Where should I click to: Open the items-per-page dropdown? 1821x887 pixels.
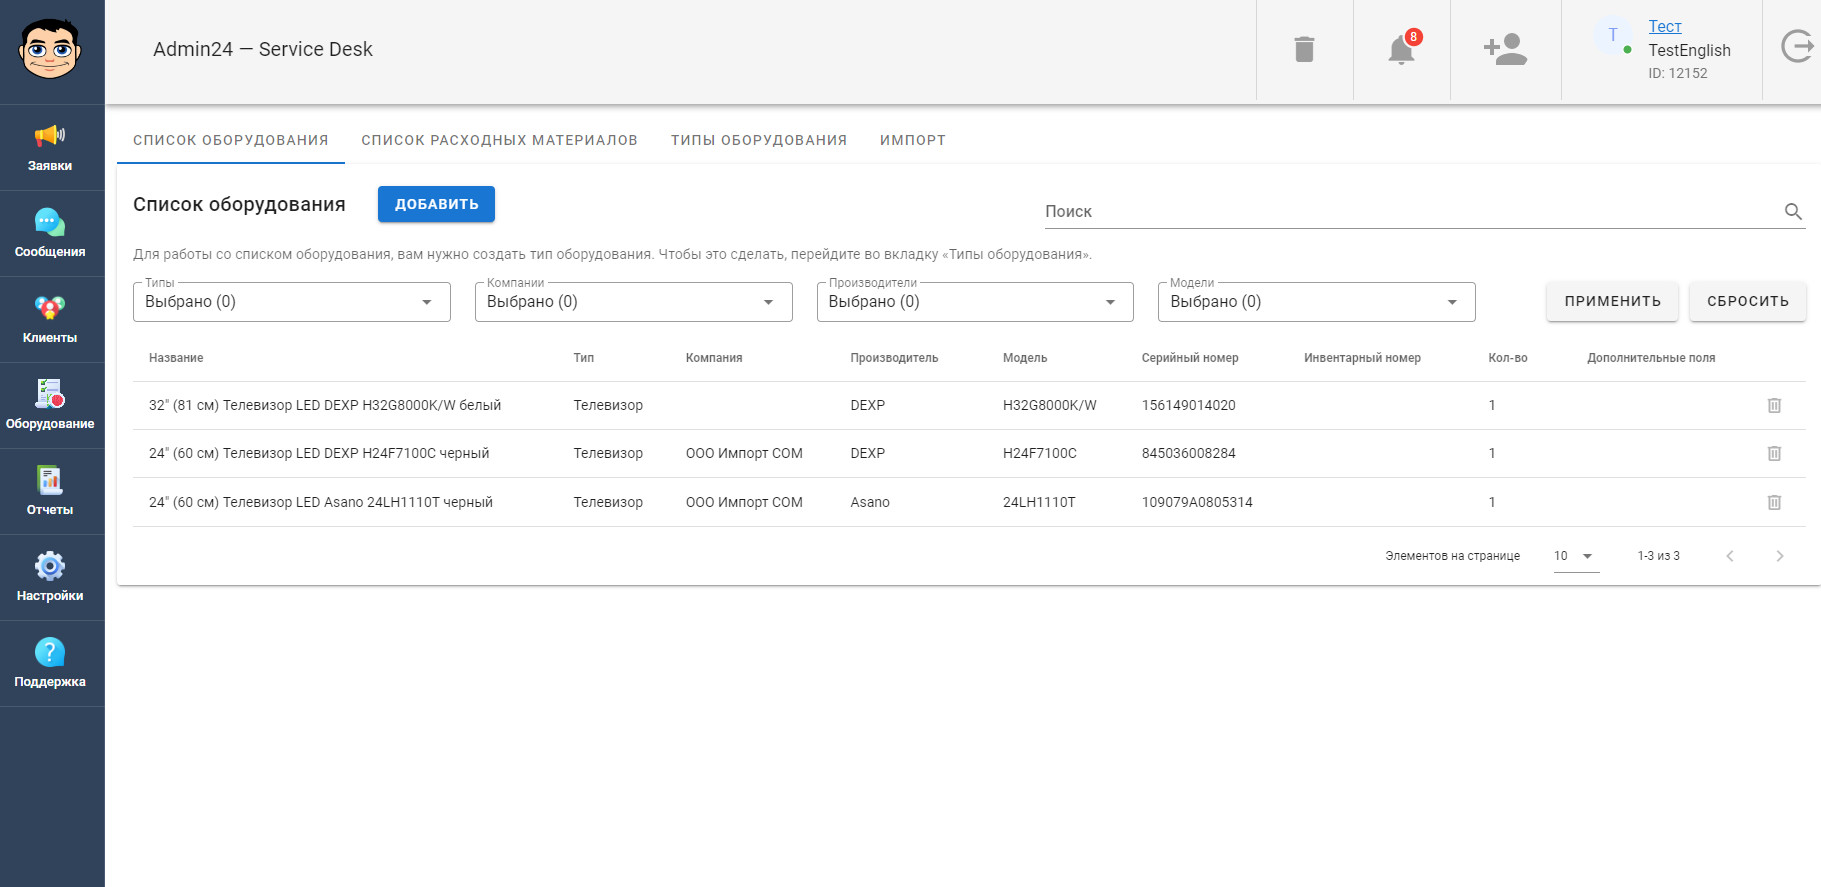1575,556
